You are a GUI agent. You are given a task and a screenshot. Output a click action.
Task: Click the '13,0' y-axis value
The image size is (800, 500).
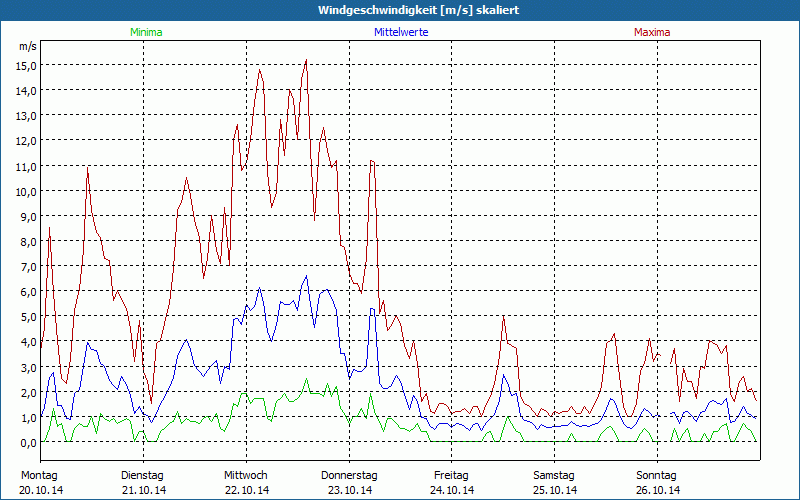pyautogui.click(x=28, y=116)
